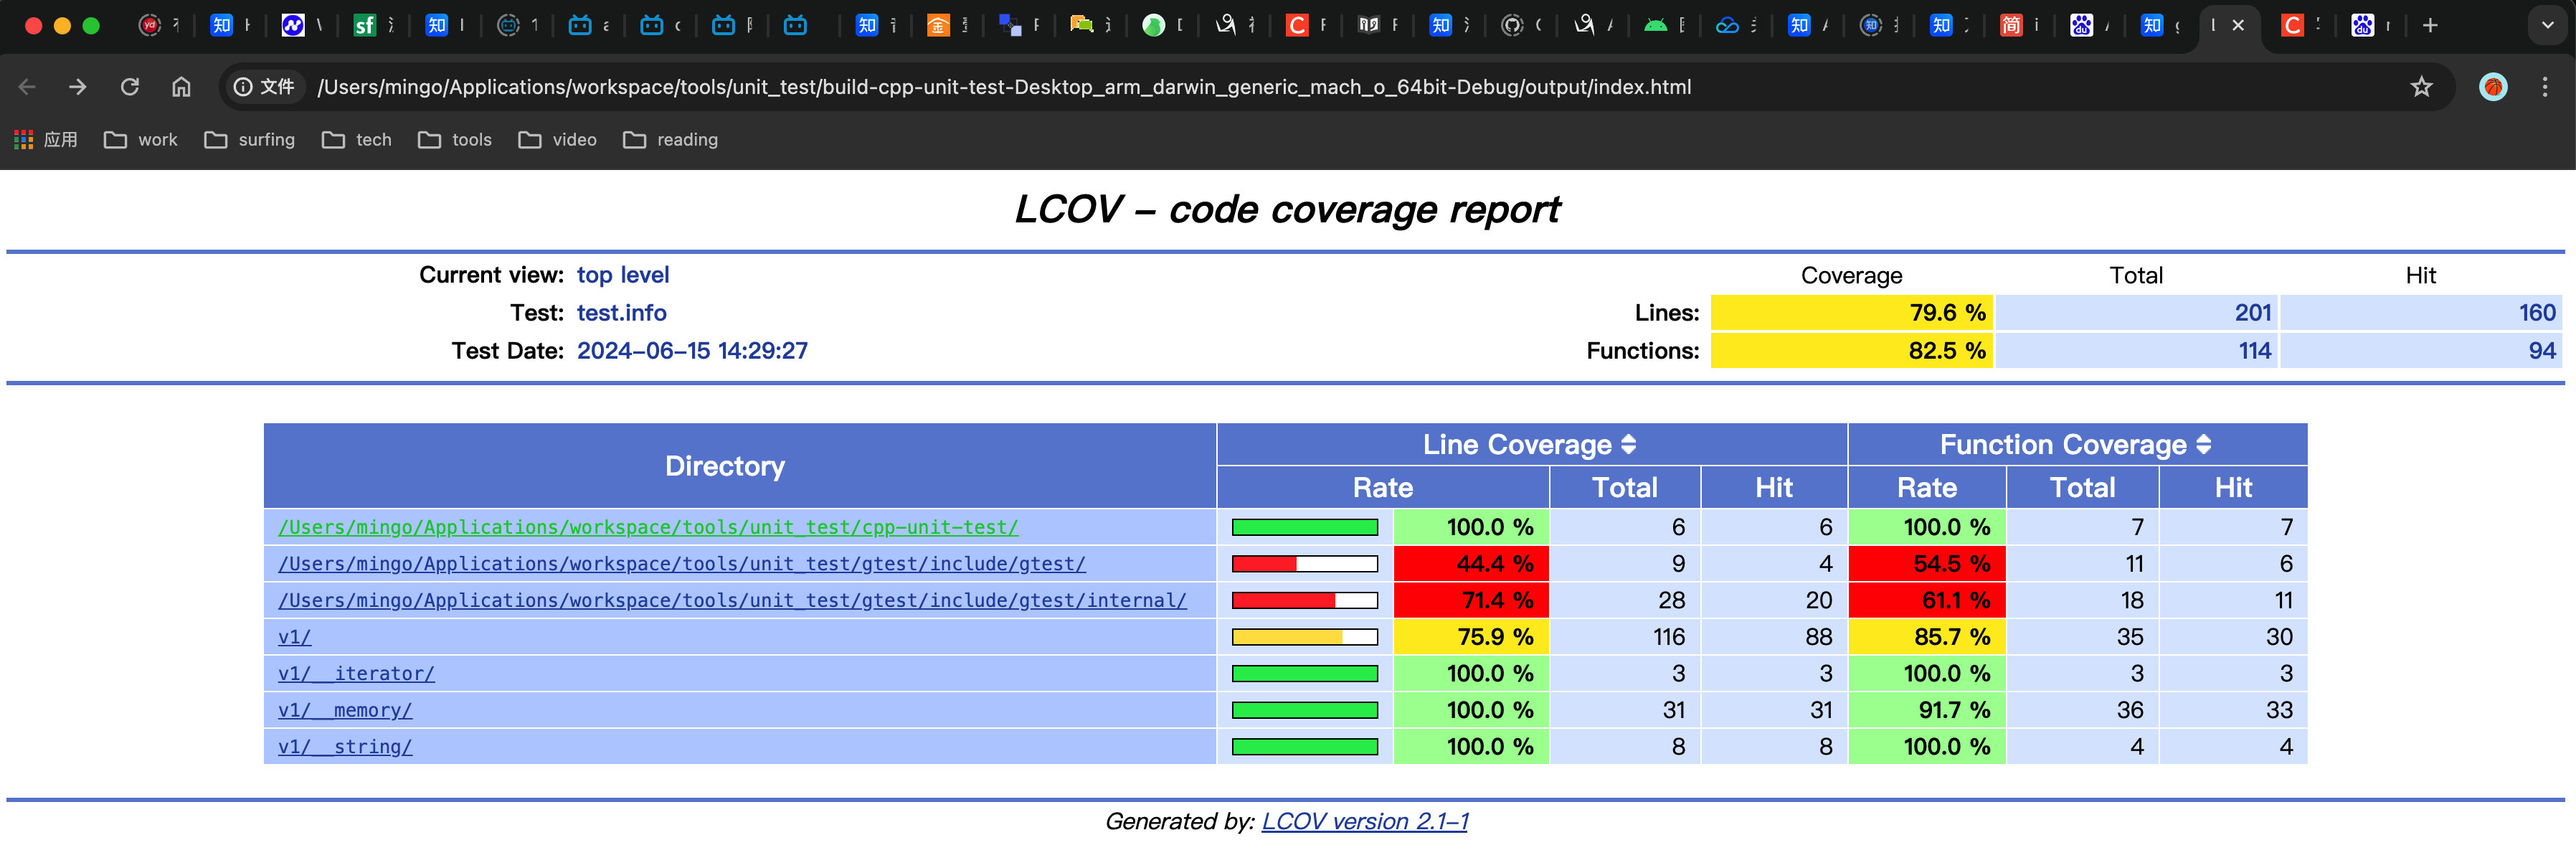Open the tools bookmarks folder

coord(455,140)
